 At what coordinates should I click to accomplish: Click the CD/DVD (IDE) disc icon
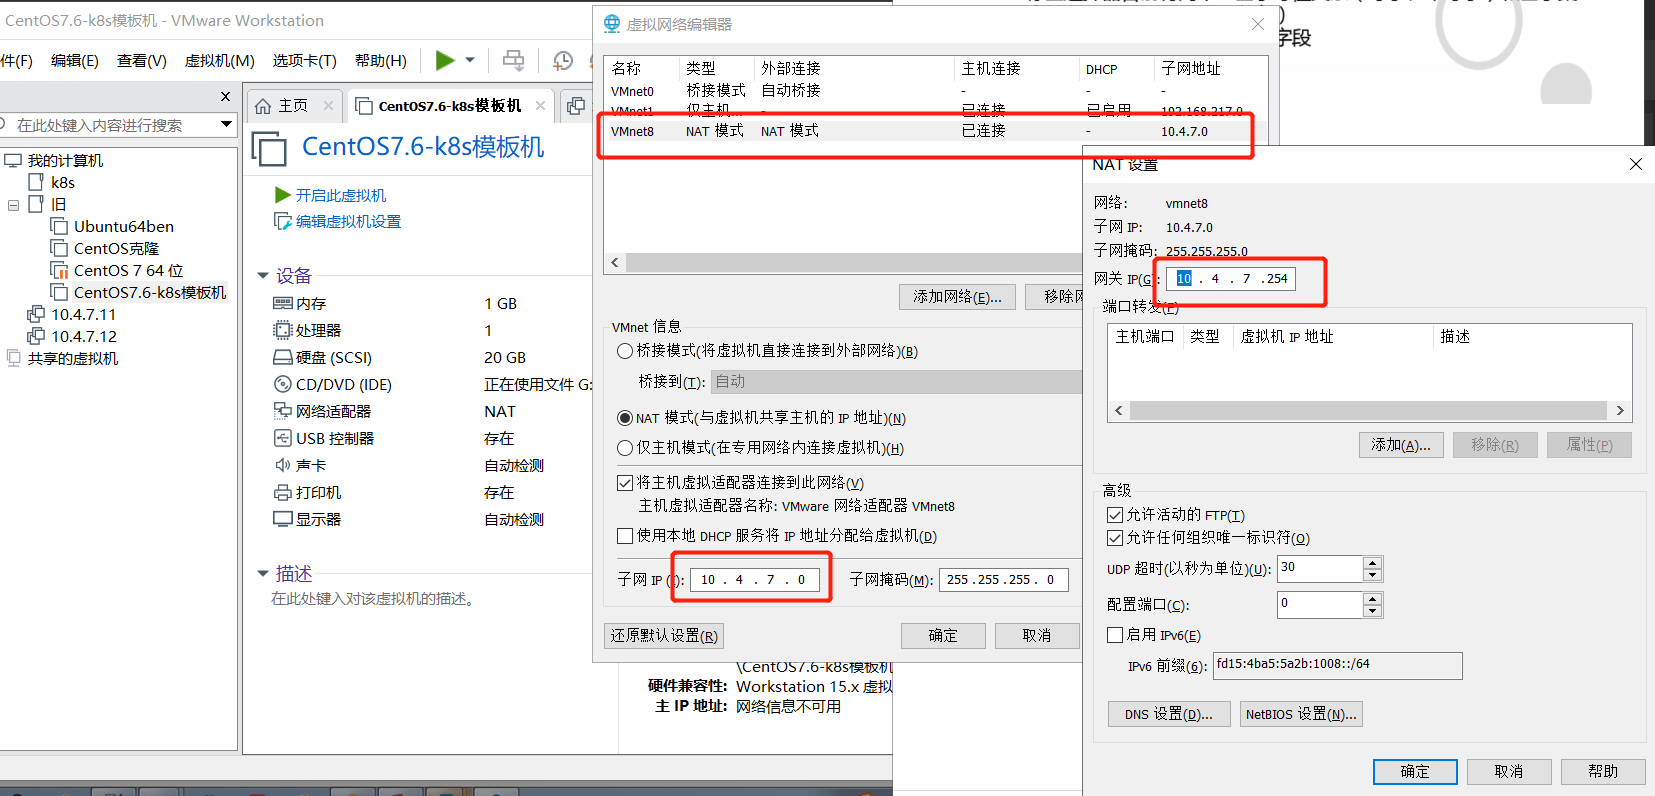282,384
